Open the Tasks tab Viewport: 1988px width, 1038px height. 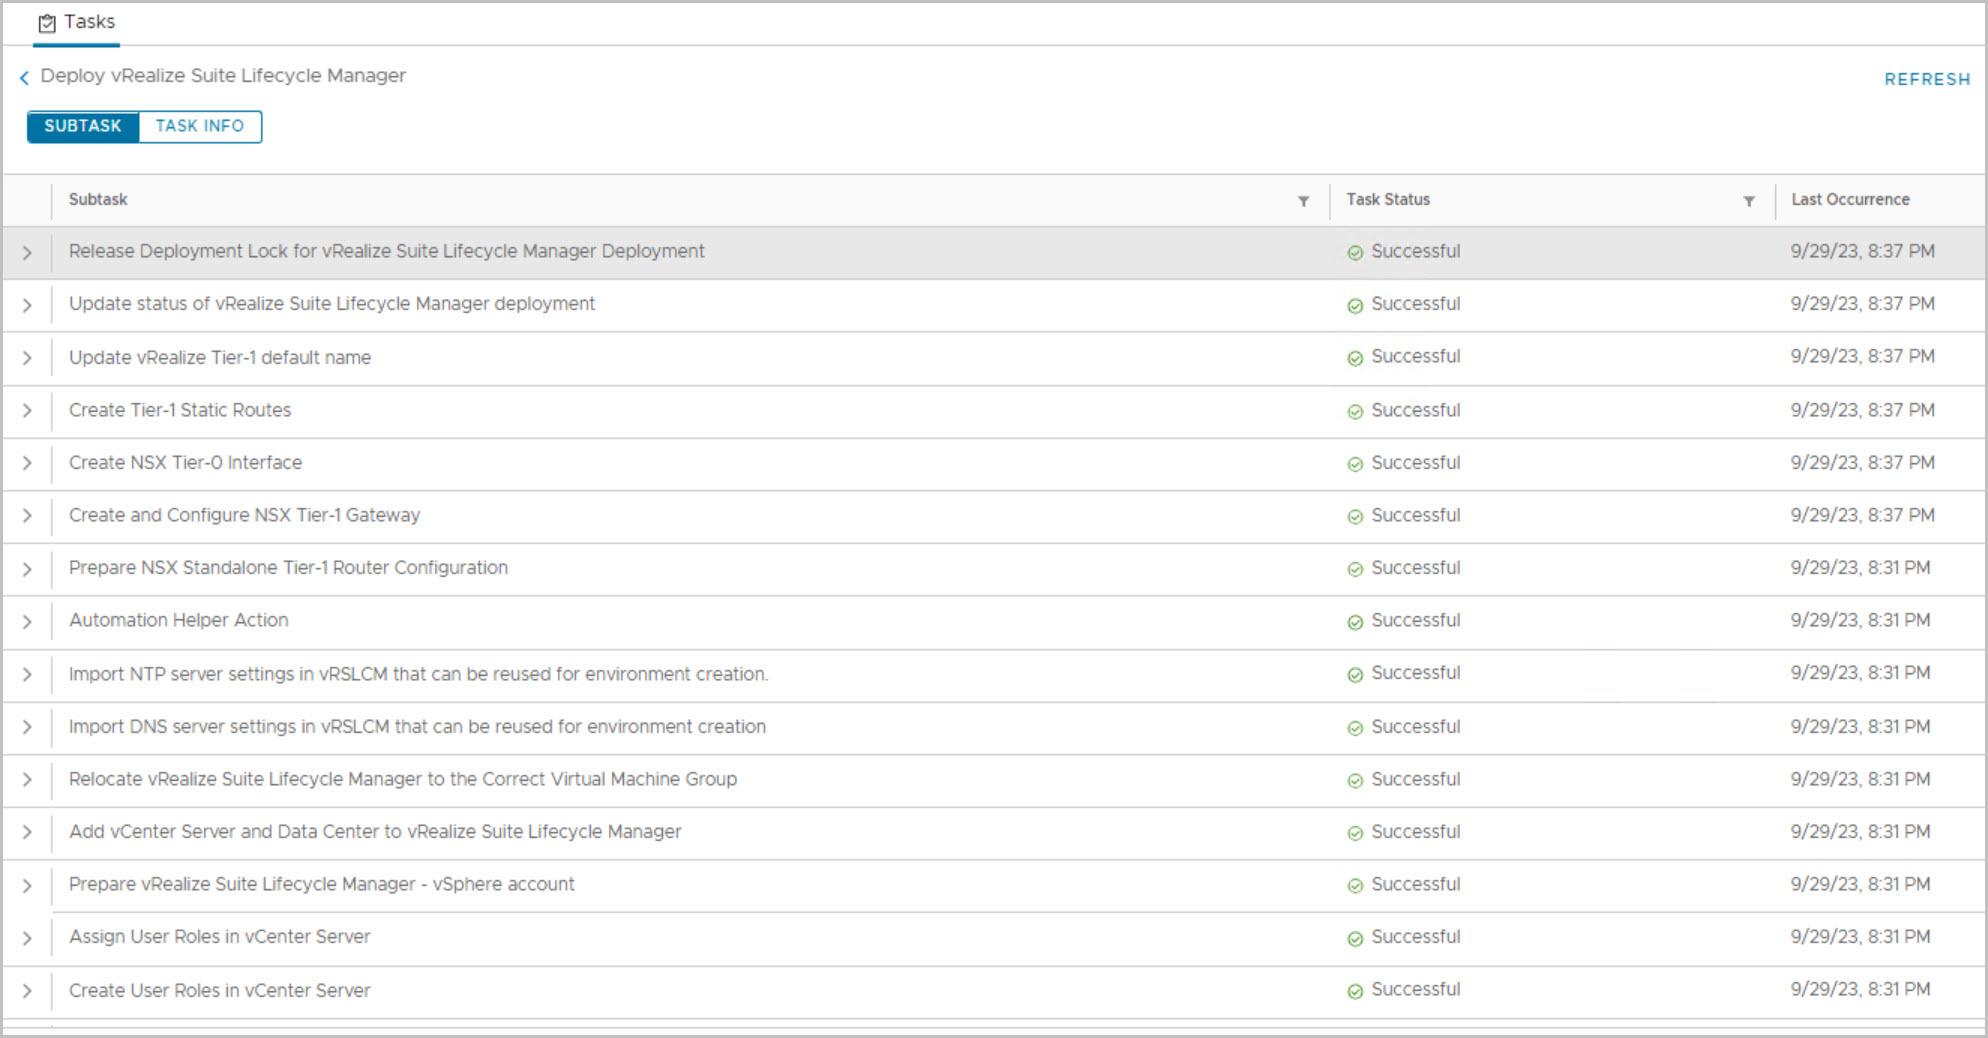77,22
